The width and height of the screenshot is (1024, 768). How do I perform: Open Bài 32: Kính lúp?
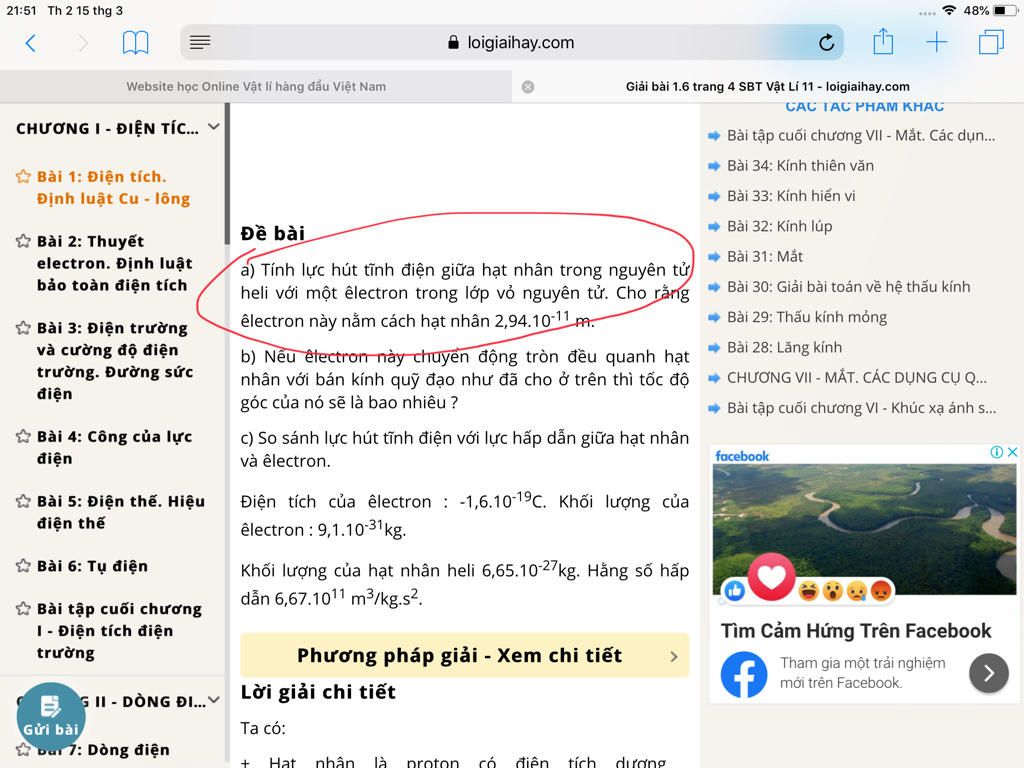780,226
